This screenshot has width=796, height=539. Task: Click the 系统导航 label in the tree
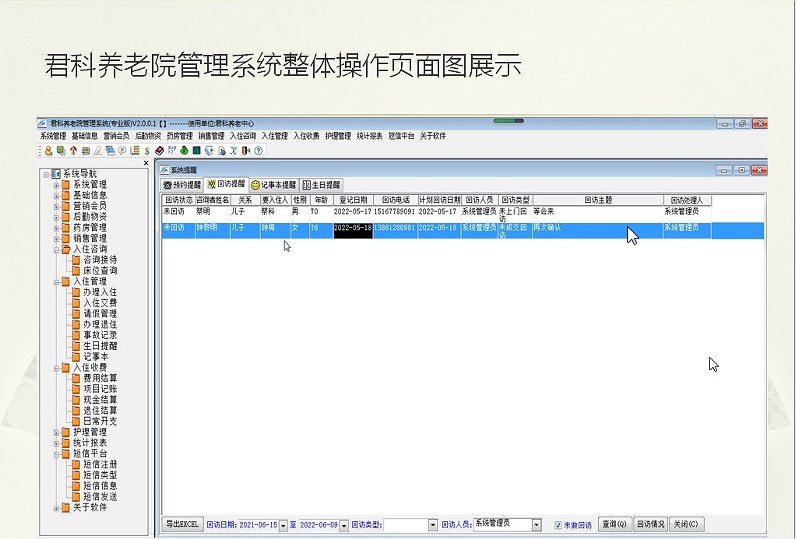click(80, 174)
